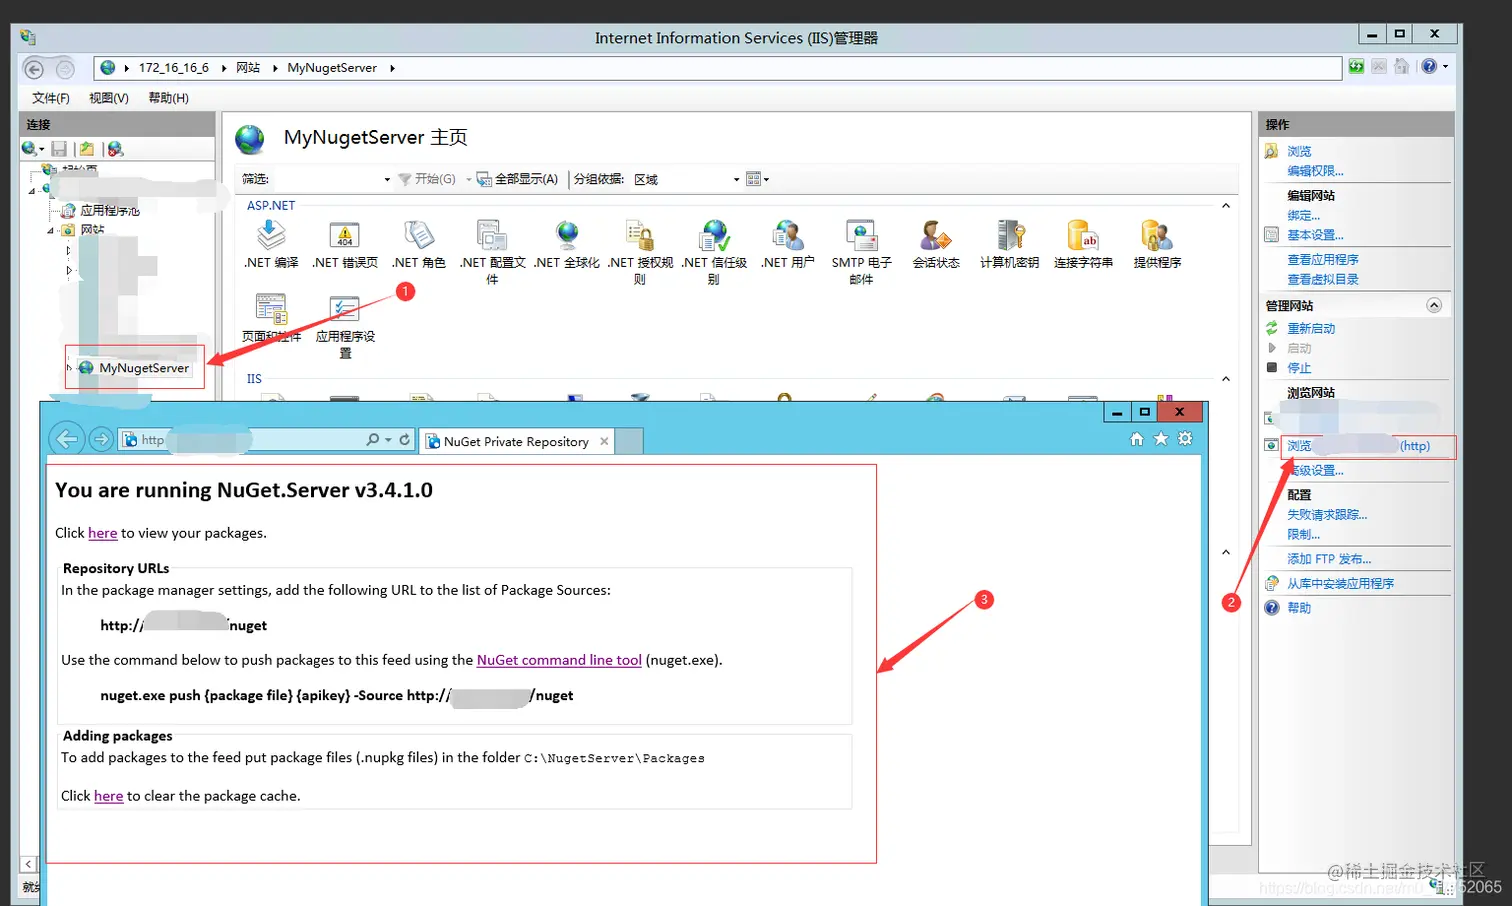Image resolution: width=1512 pixels, height=906 pixels.
Task: Collapse the 网站 tree node
Action: 50,230
